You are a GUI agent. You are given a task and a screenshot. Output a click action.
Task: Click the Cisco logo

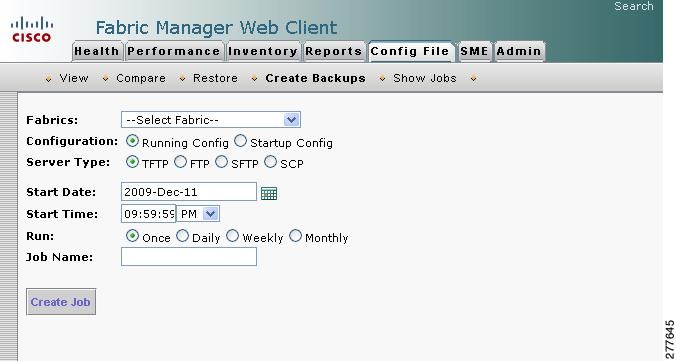pos(32,29)
